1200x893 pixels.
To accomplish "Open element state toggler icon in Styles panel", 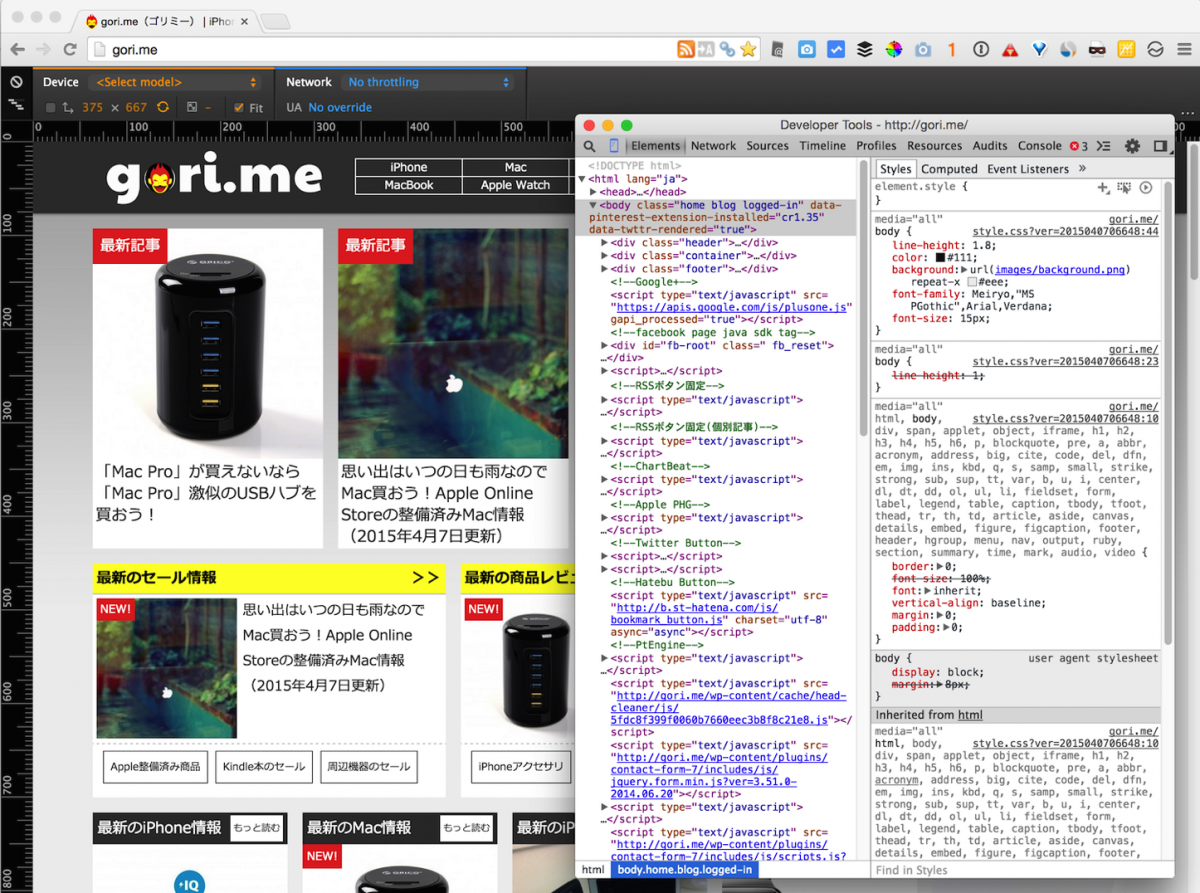I will (1122, 186).
